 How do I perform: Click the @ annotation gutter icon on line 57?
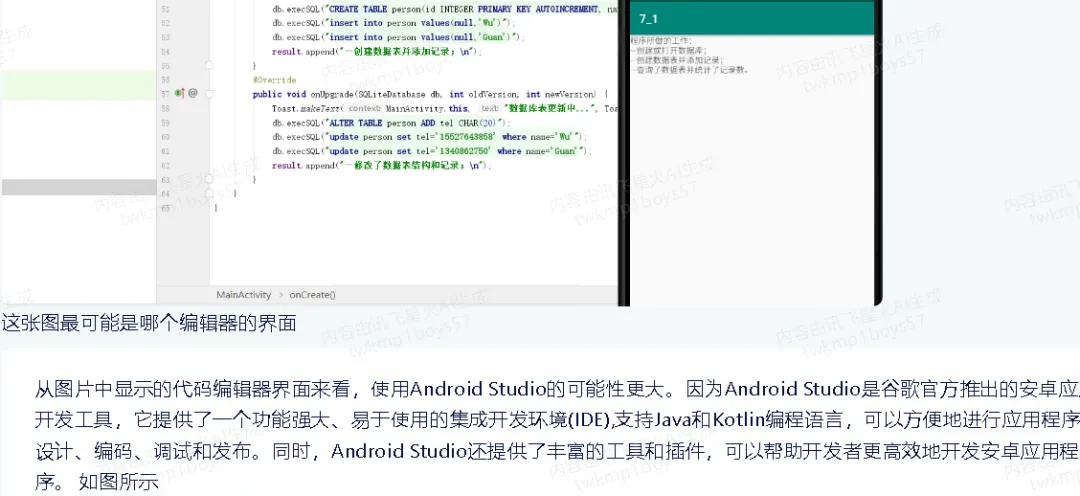click(193, 93)
